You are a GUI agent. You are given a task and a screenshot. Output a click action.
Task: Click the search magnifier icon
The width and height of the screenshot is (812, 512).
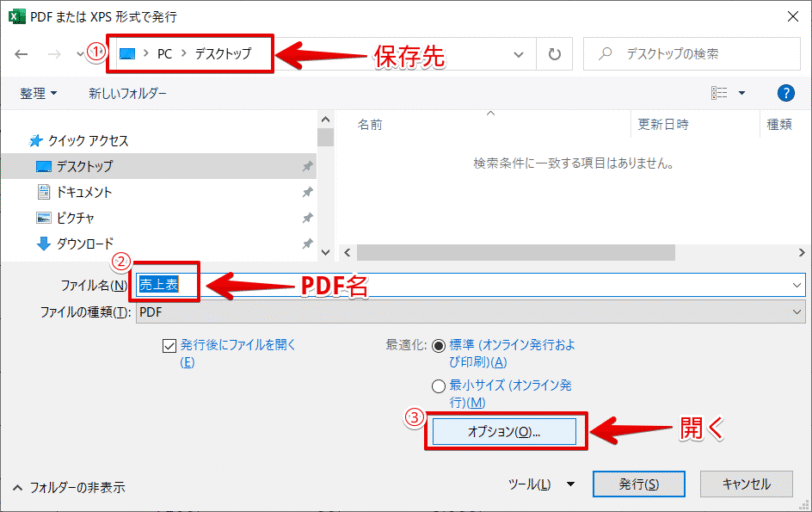[x=605, y=53]
